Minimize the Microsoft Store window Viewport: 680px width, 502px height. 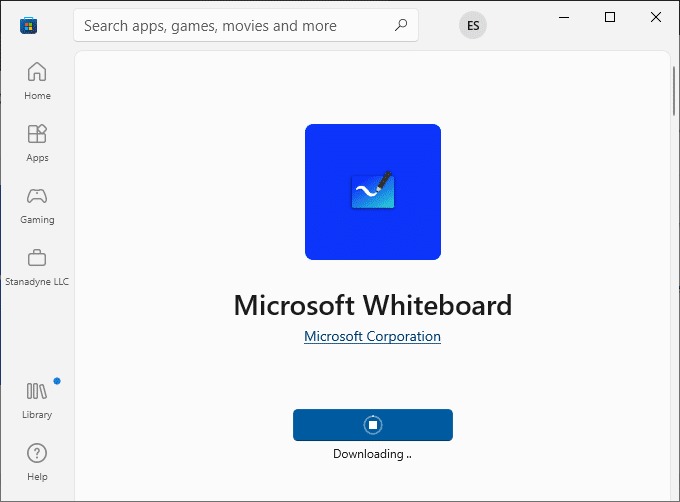(564, 17)
